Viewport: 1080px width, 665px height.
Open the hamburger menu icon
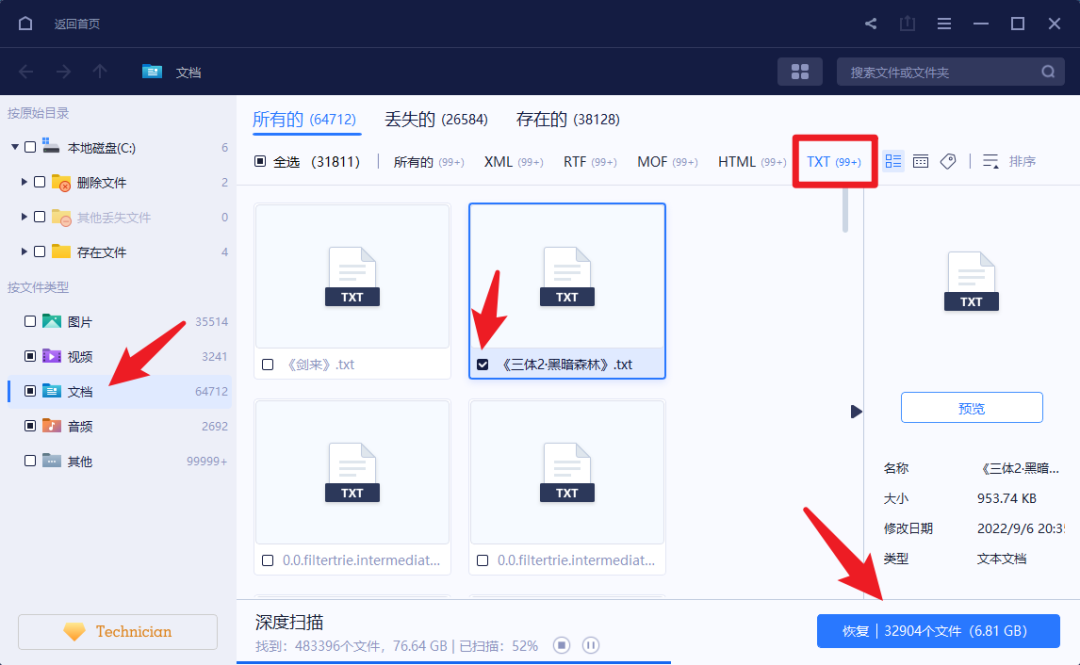click(x=944, y=23)
